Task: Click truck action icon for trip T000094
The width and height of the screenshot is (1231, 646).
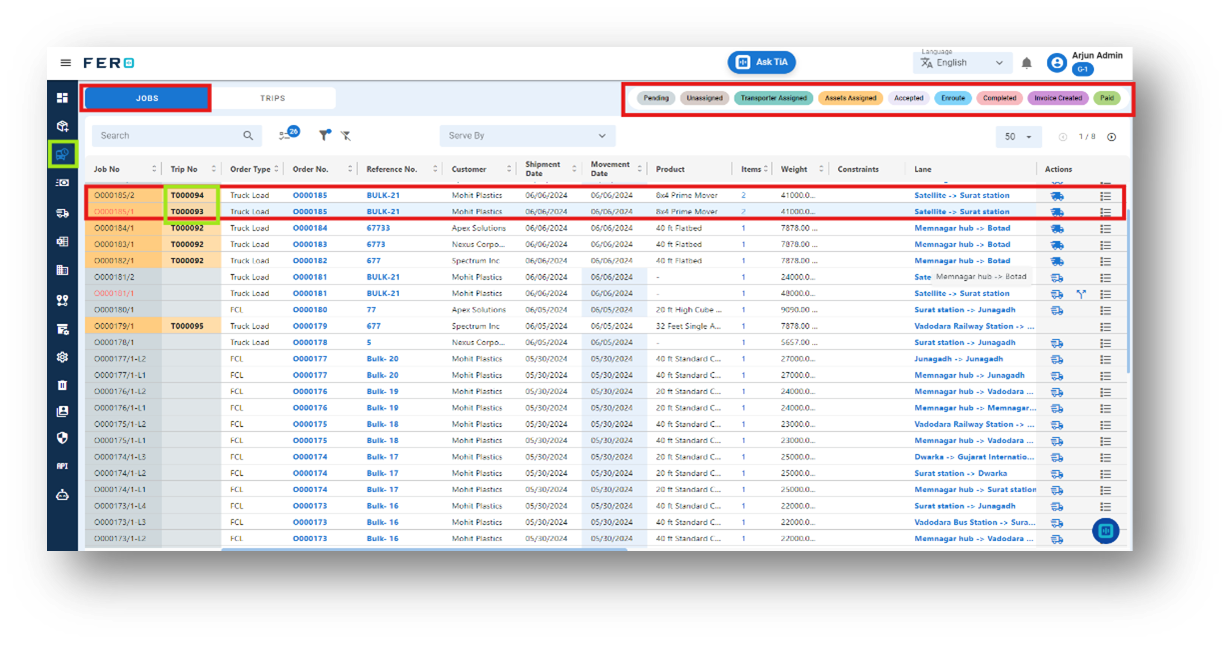Action: coord(1057,196)
